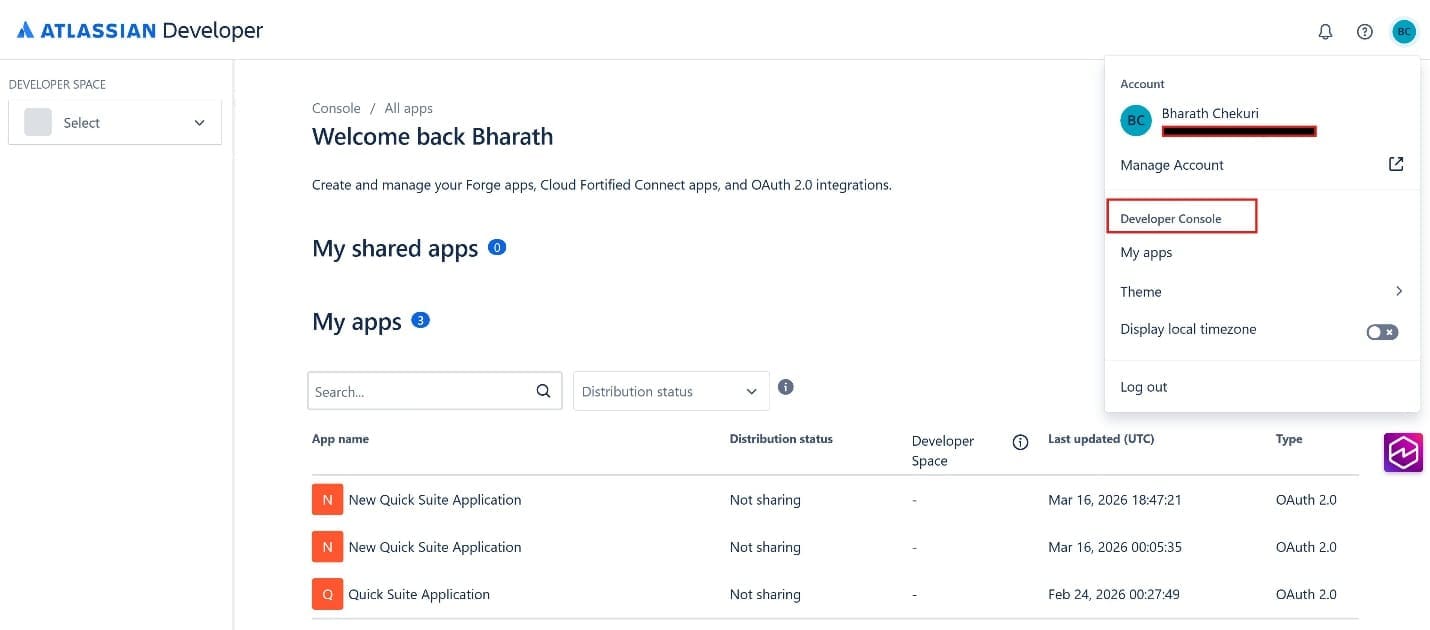Click the info icon next to Distribution status filter
Viewport: 1430px width, 630px height.
[786, 387]
